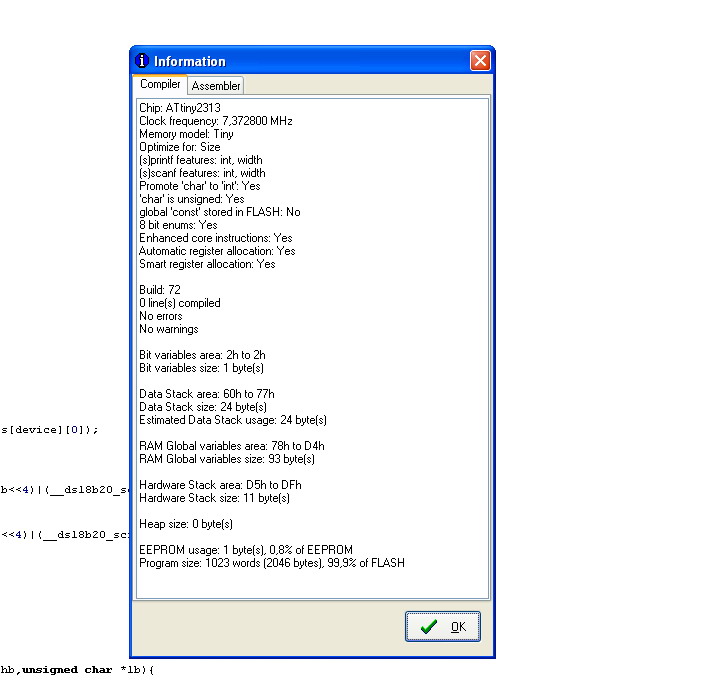
Task: Select the Compiler tab
Action: pos(160,84)
